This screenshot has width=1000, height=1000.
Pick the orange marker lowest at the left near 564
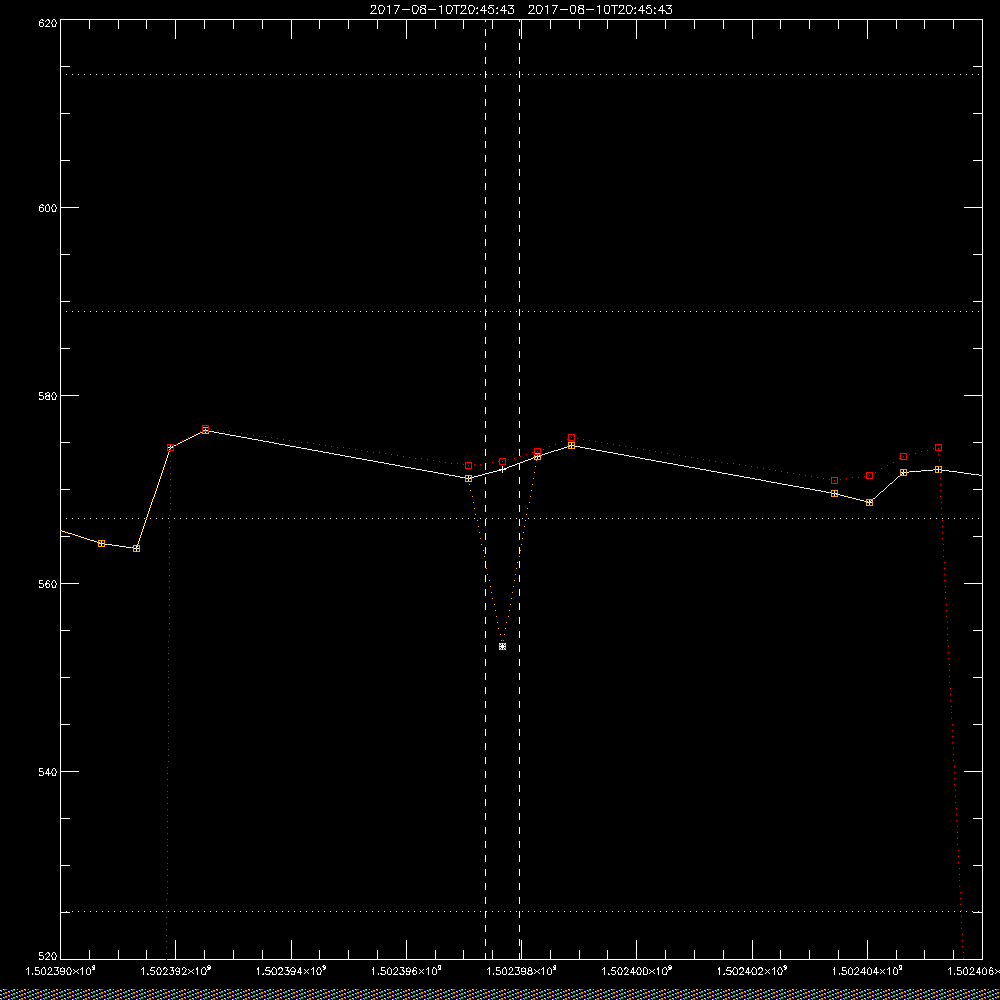[x=136, y=548]
